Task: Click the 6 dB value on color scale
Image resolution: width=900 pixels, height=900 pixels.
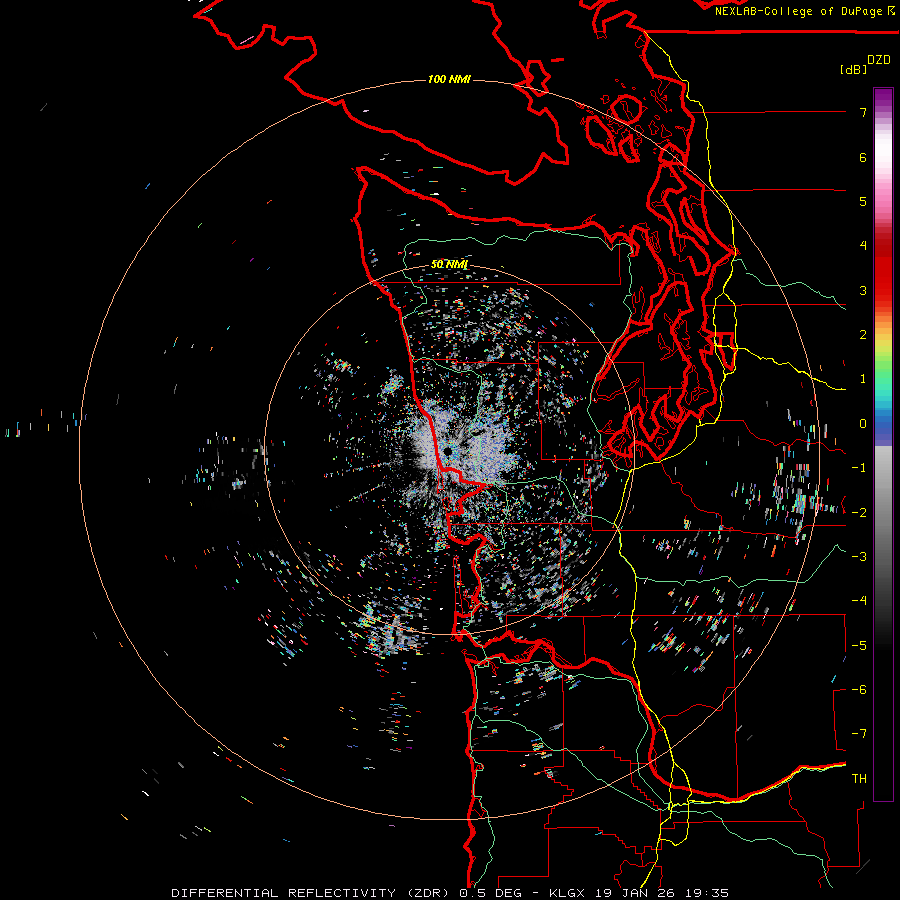Action: 863,157
